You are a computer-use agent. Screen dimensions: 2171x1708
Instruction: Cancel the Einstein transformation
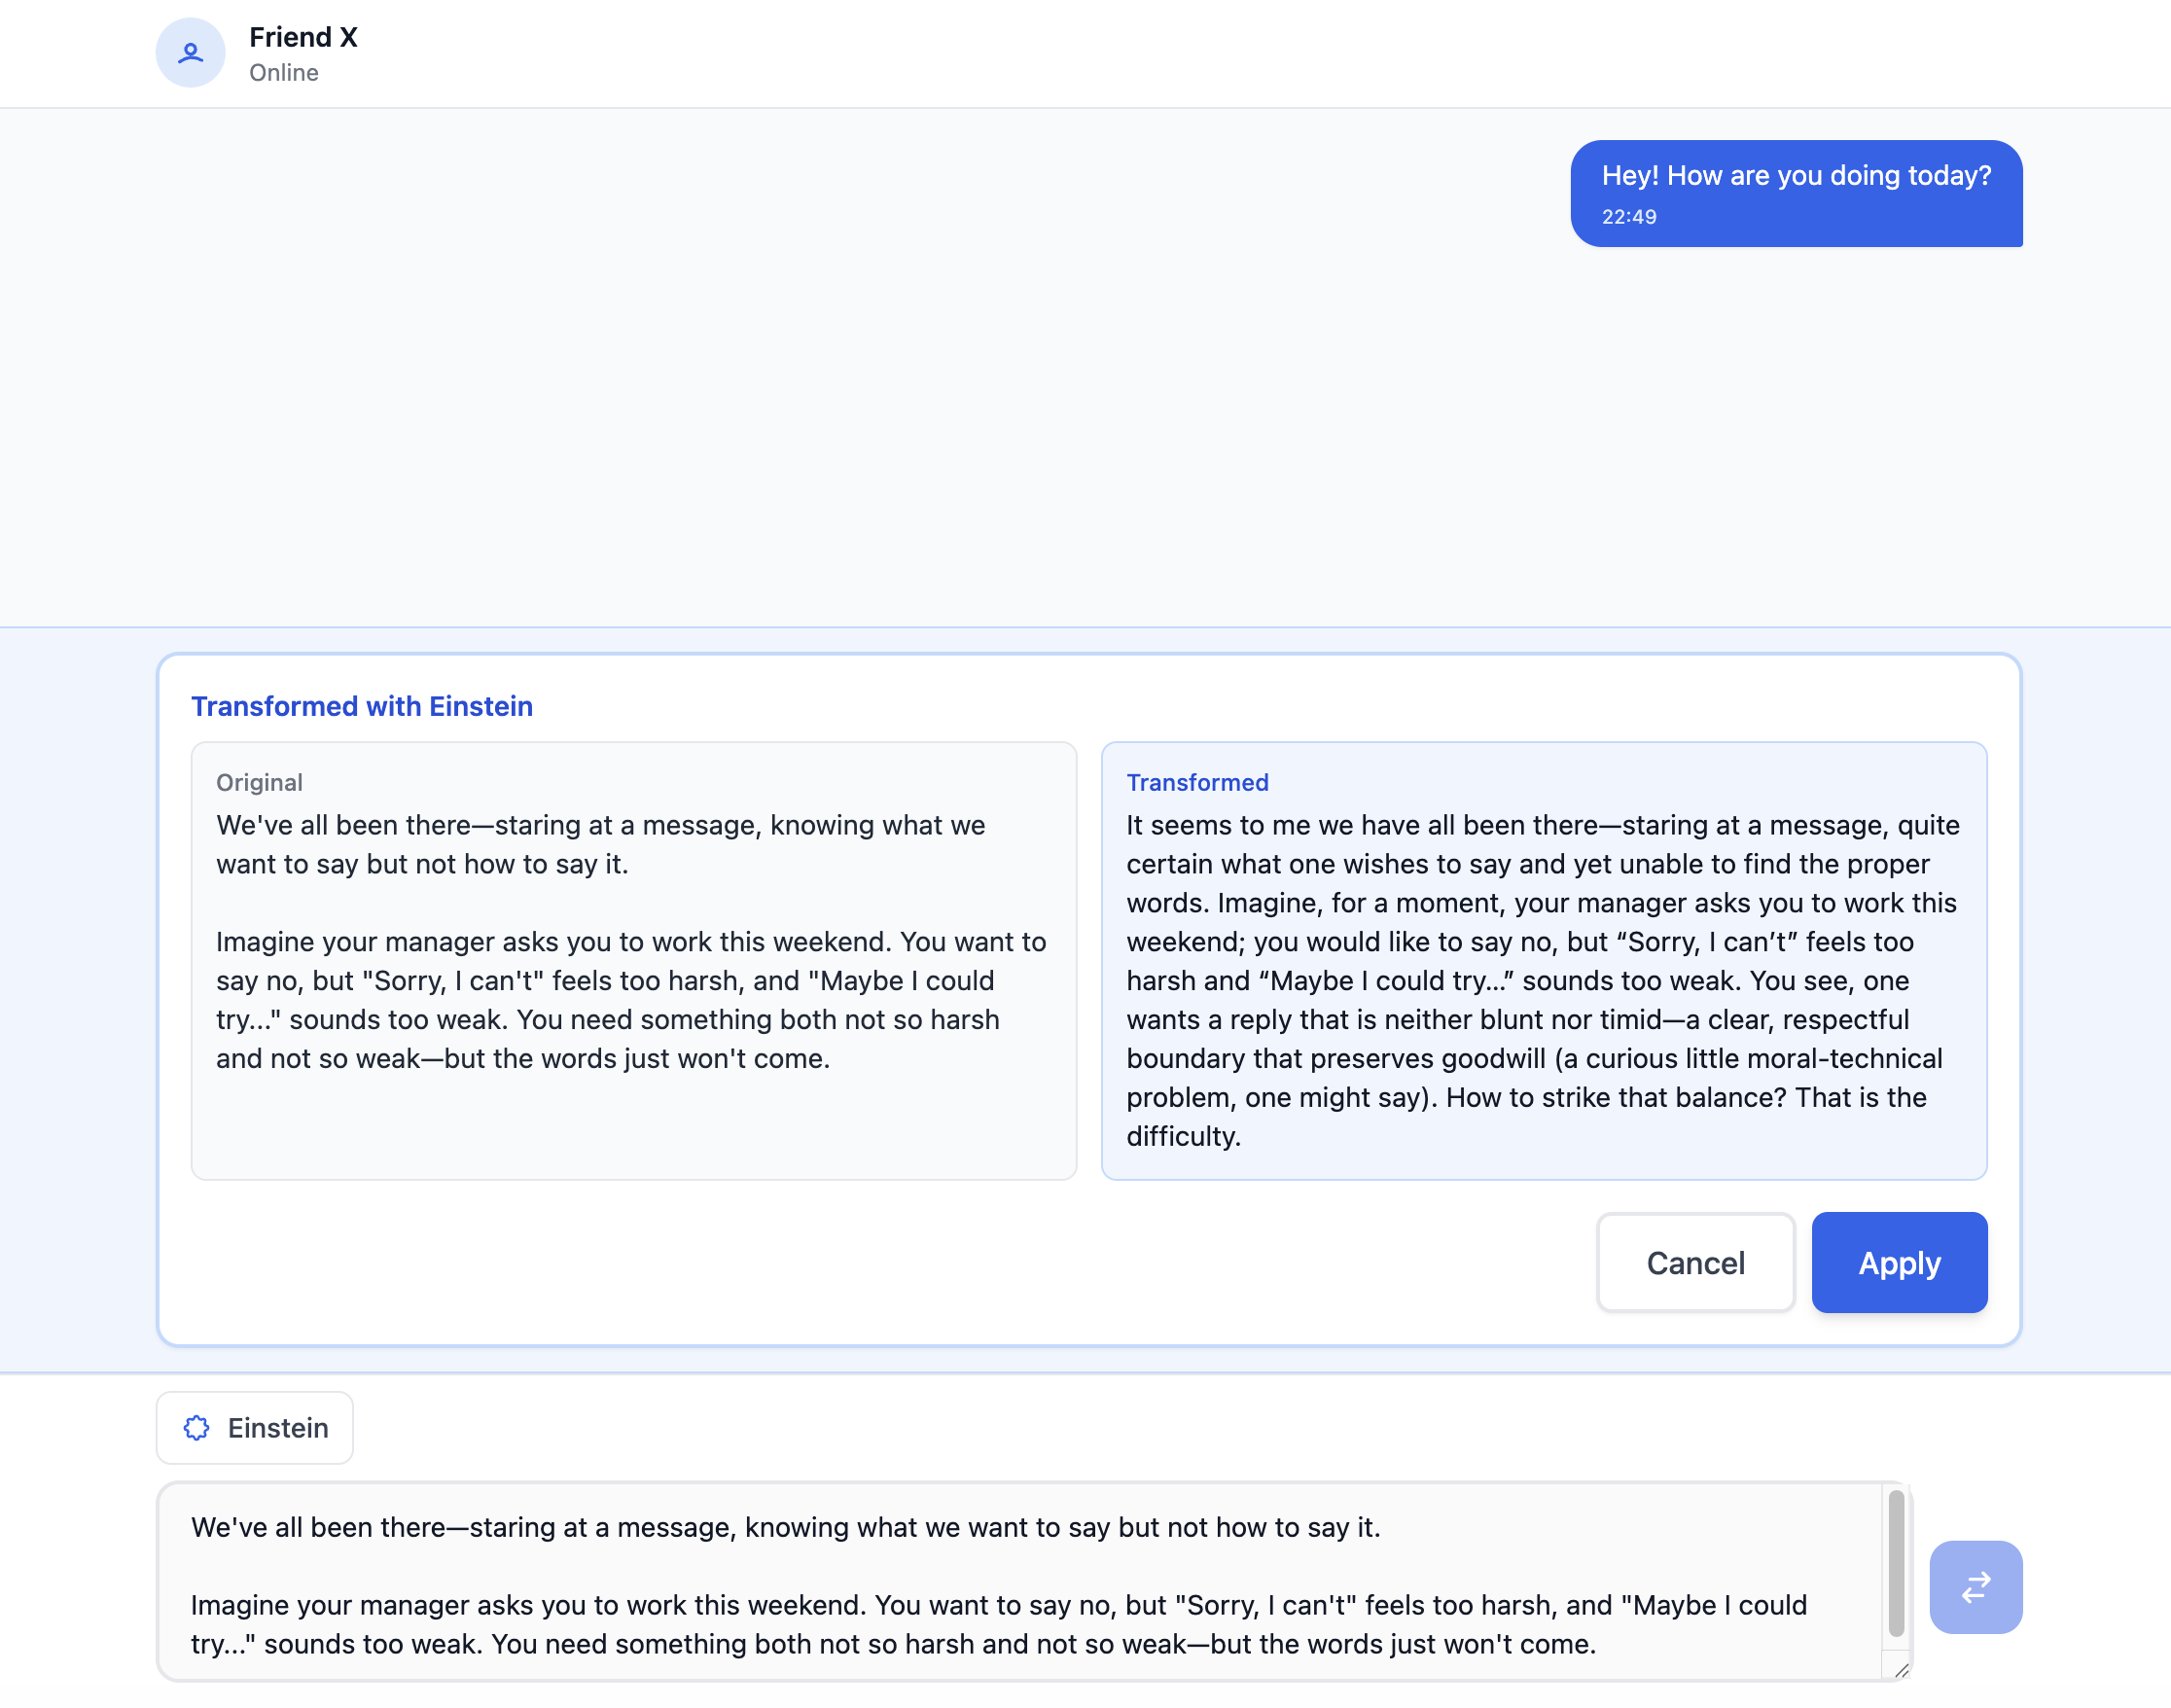pyautogui.click(x=1695, y=1263)
